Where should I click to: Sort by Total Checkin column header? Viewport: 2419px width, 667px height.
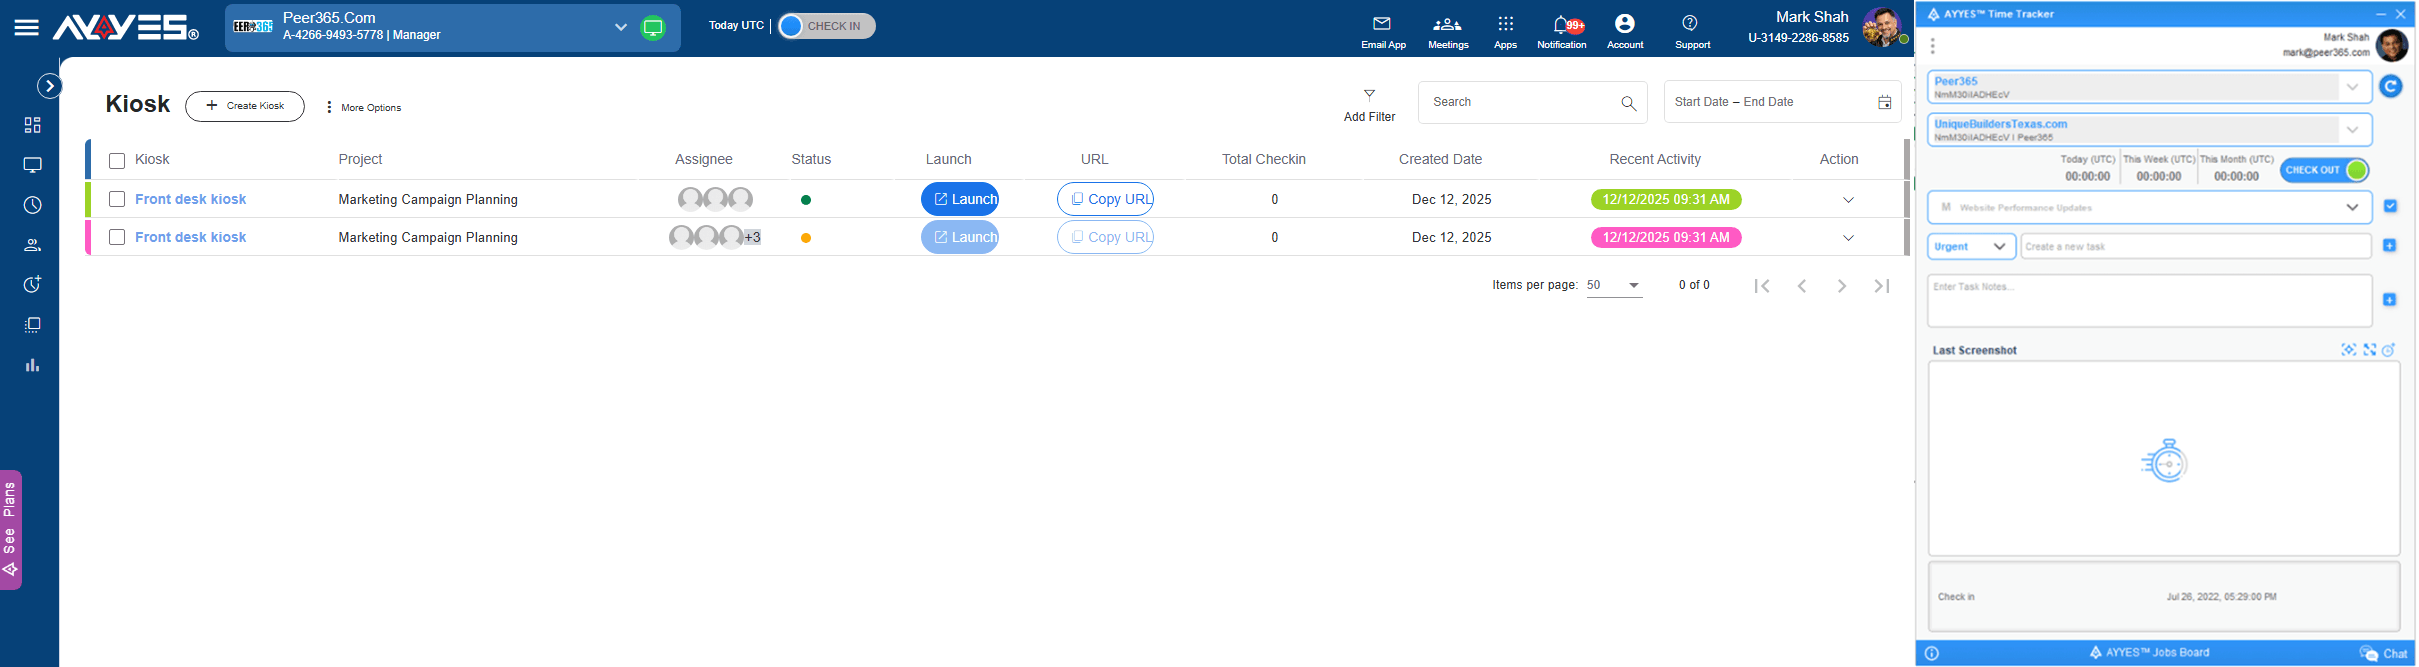pyautogui.click(x=1263, y=159)
